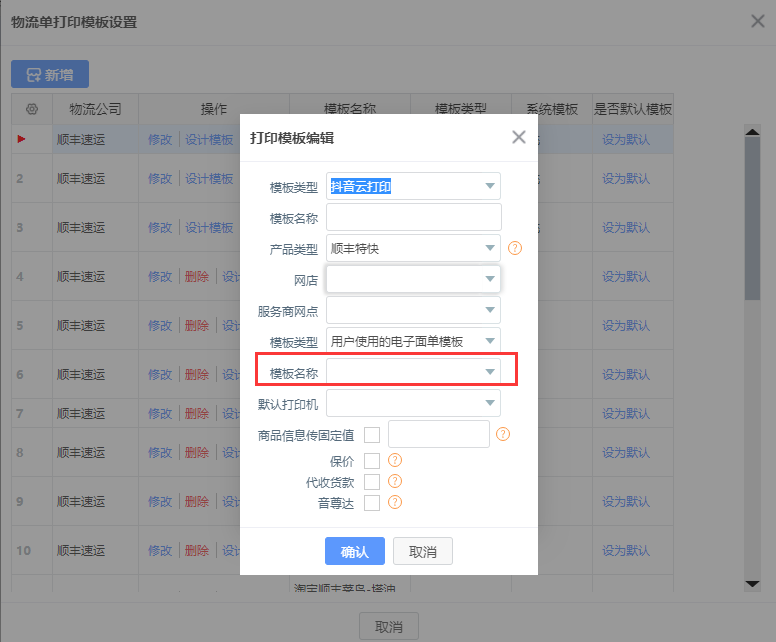
Task: Enable the 商品信息传固定值 checkbox
Action: pyautogui.click(x=372, y=435)
